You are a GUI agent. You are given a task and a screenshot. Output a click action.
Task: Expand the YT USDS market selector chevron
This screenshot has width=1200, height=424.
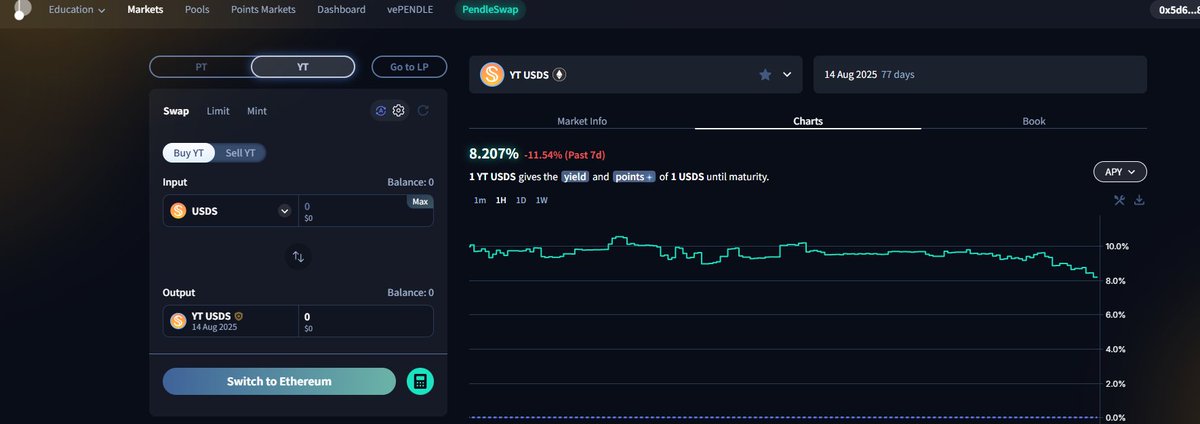(787, 75)
